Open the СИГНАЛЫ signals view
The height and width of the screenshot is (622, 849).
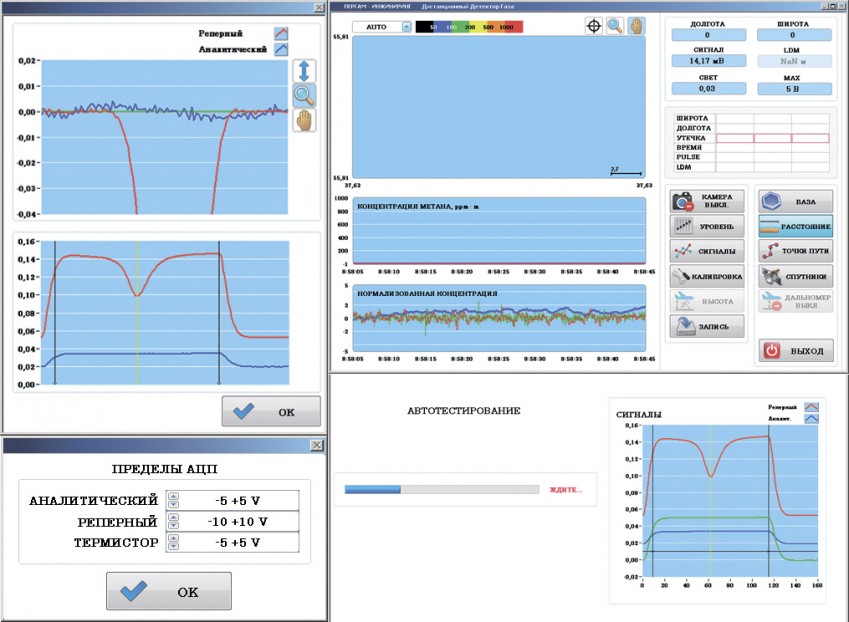pyautogui.click(x=708, y=250)
